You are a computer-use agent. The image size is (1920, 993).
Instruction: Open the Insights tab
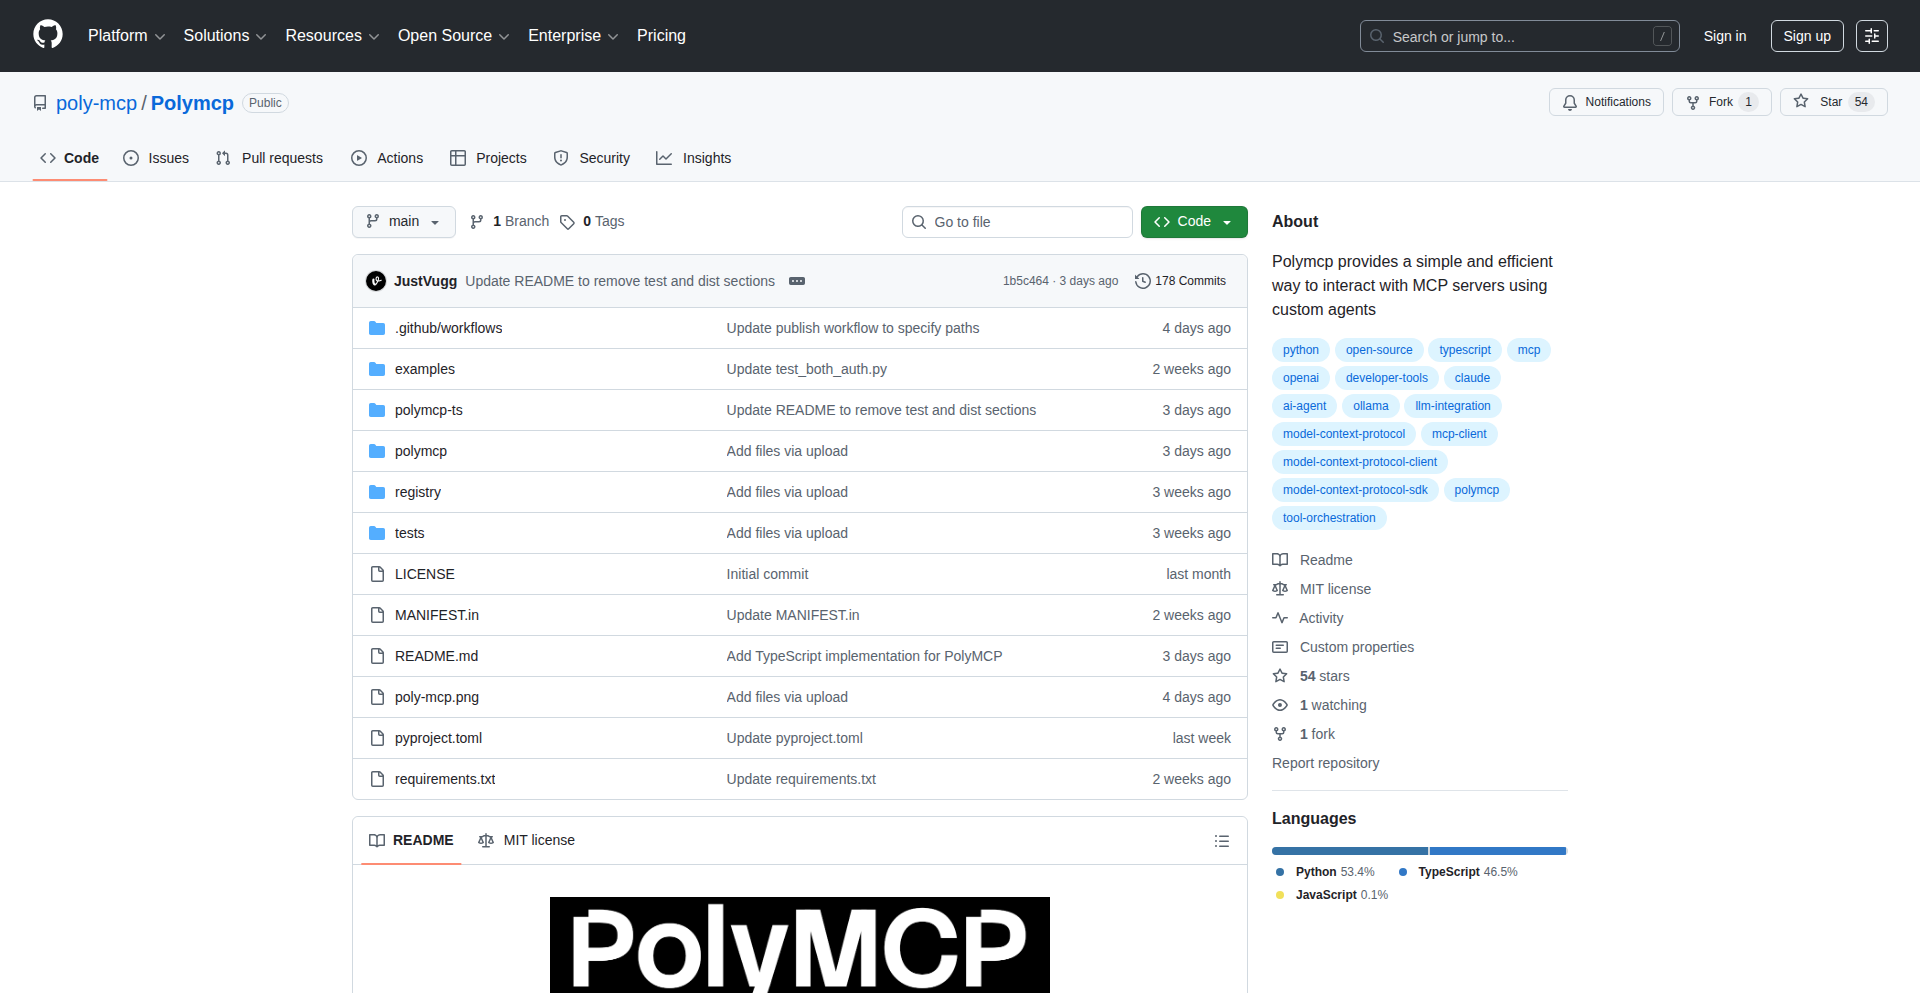coord(693,157)
